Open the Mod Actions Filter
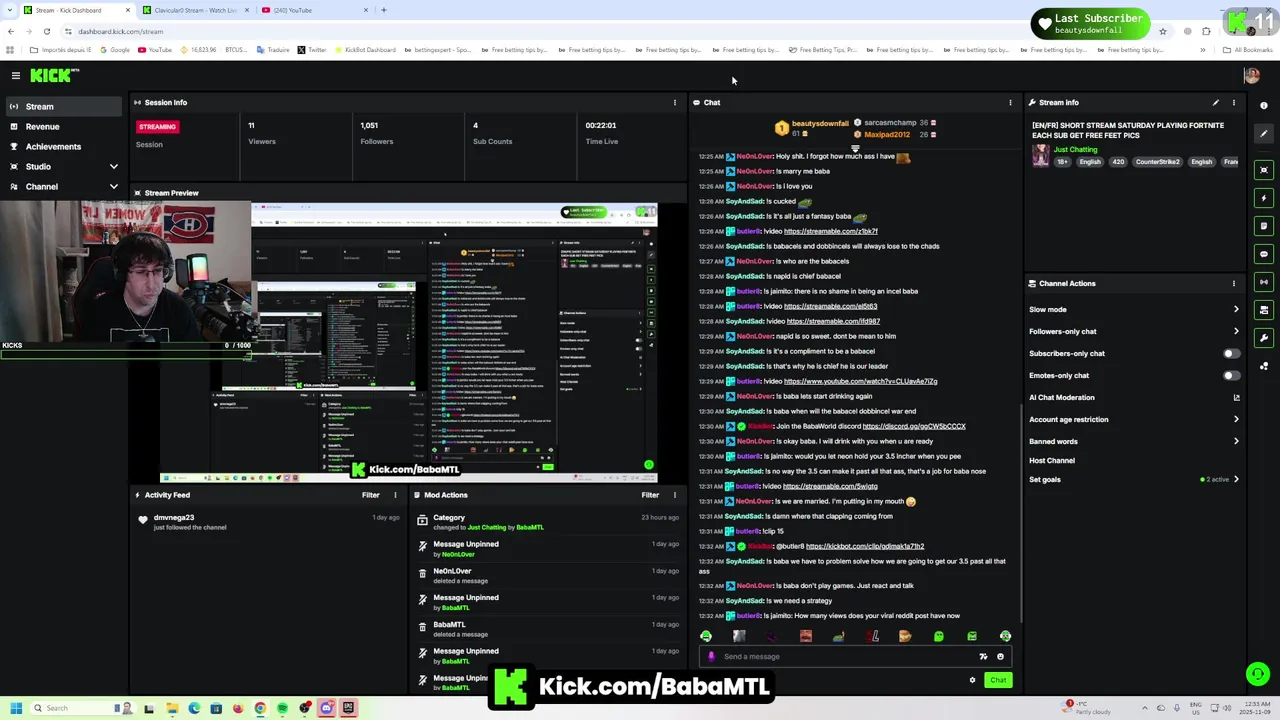The image size is (1280, 720). [x=650, y=495]
